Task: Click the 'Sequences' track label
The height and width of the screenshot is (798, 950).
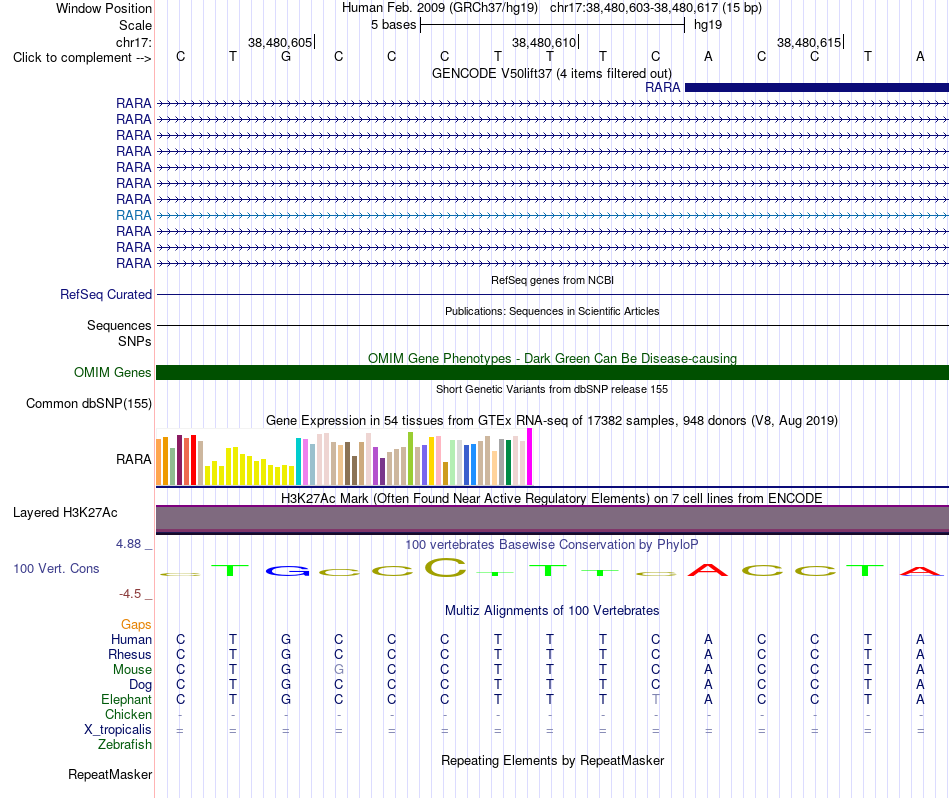Action: coord(119,325)
